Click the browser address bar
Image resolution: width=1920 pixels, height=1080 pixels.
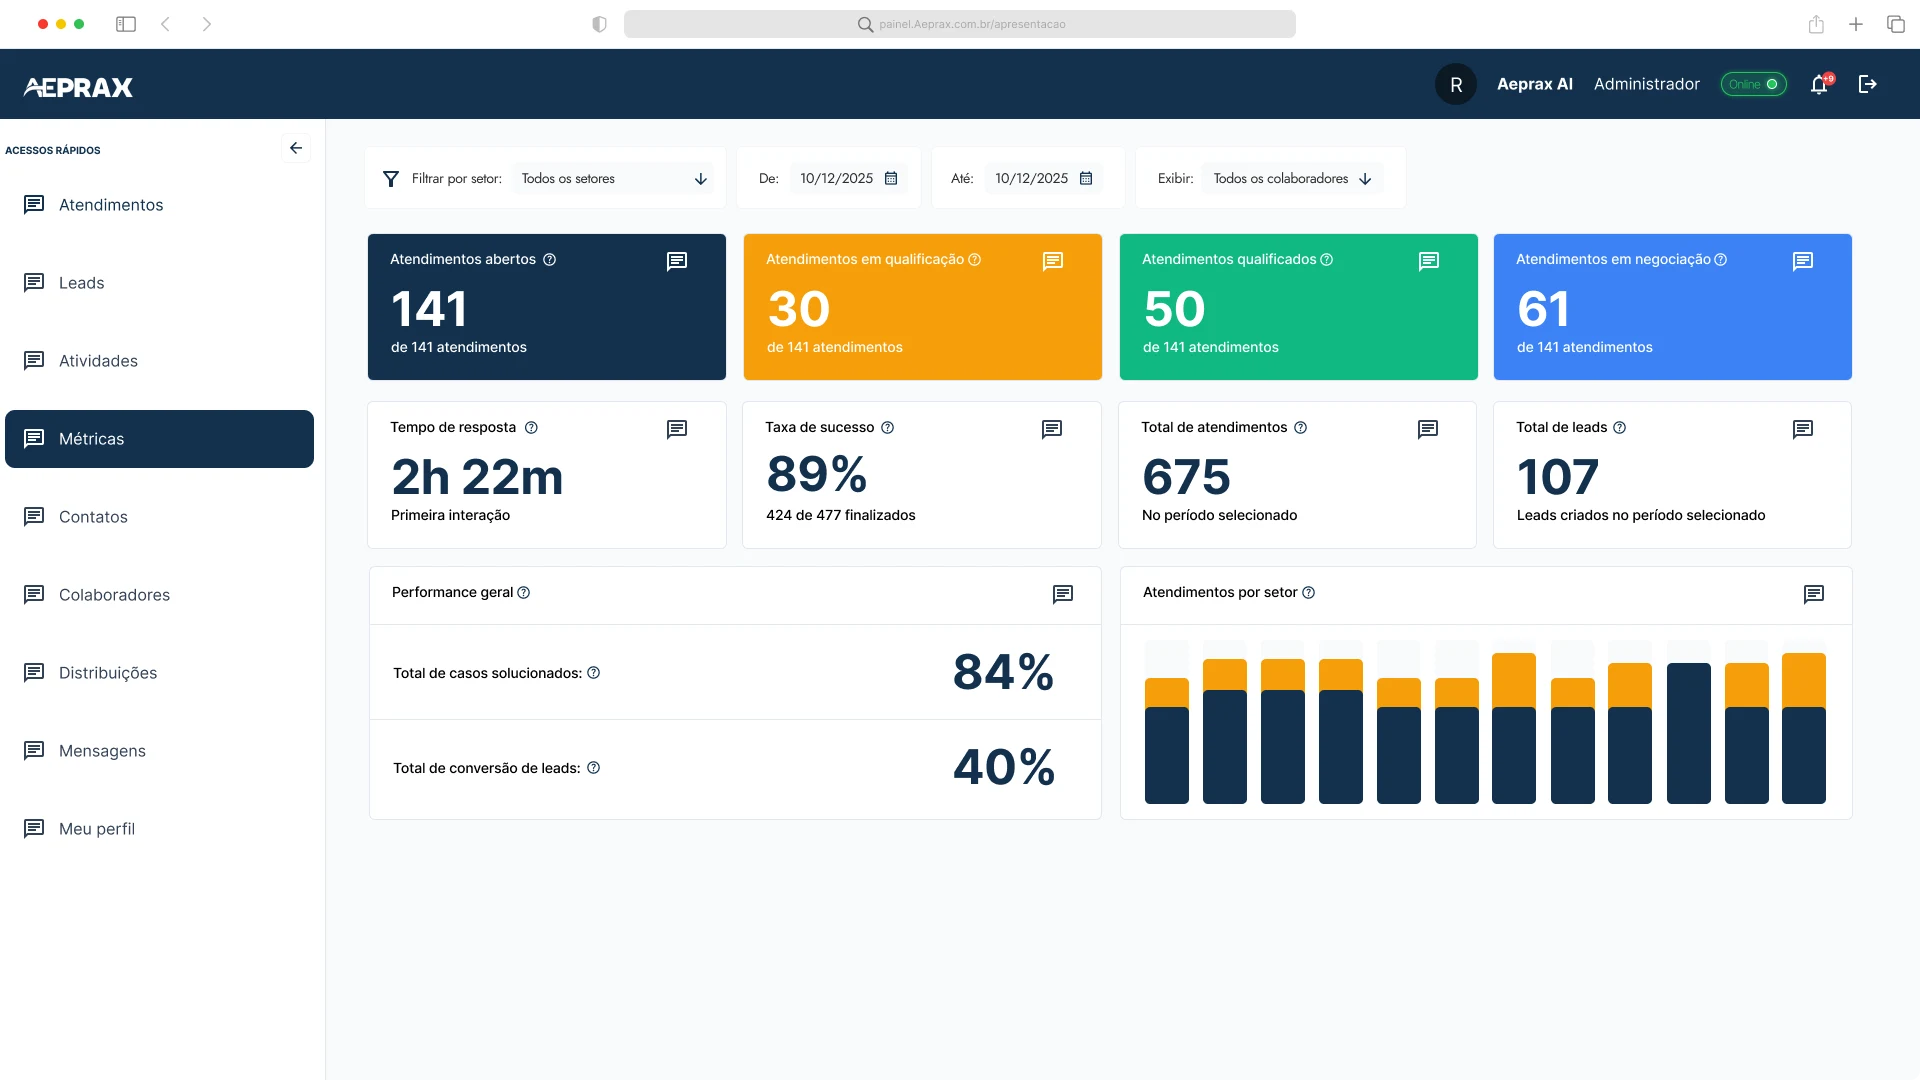[x=960, y=24]
